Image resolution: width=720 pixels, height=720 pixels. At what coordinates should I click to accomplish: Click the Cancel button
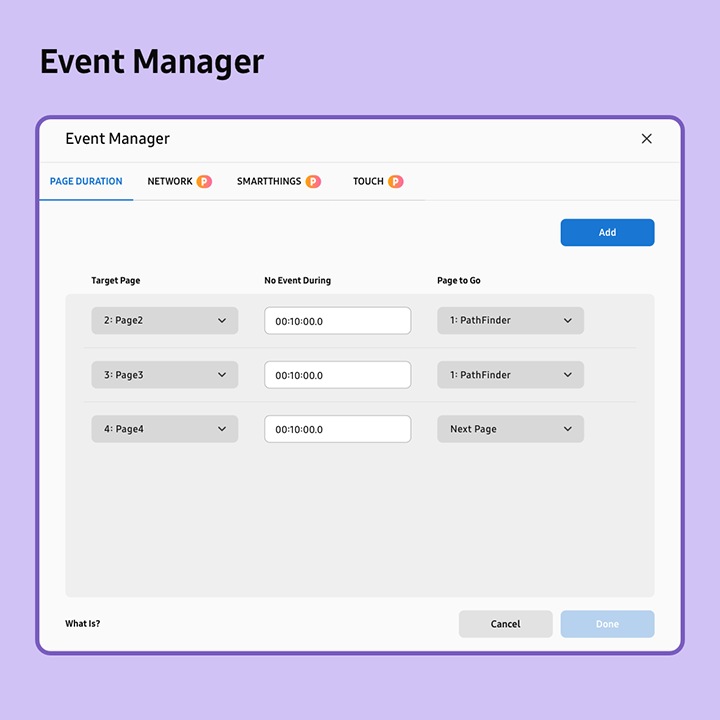pyautogui.click(x=505, y=624)
